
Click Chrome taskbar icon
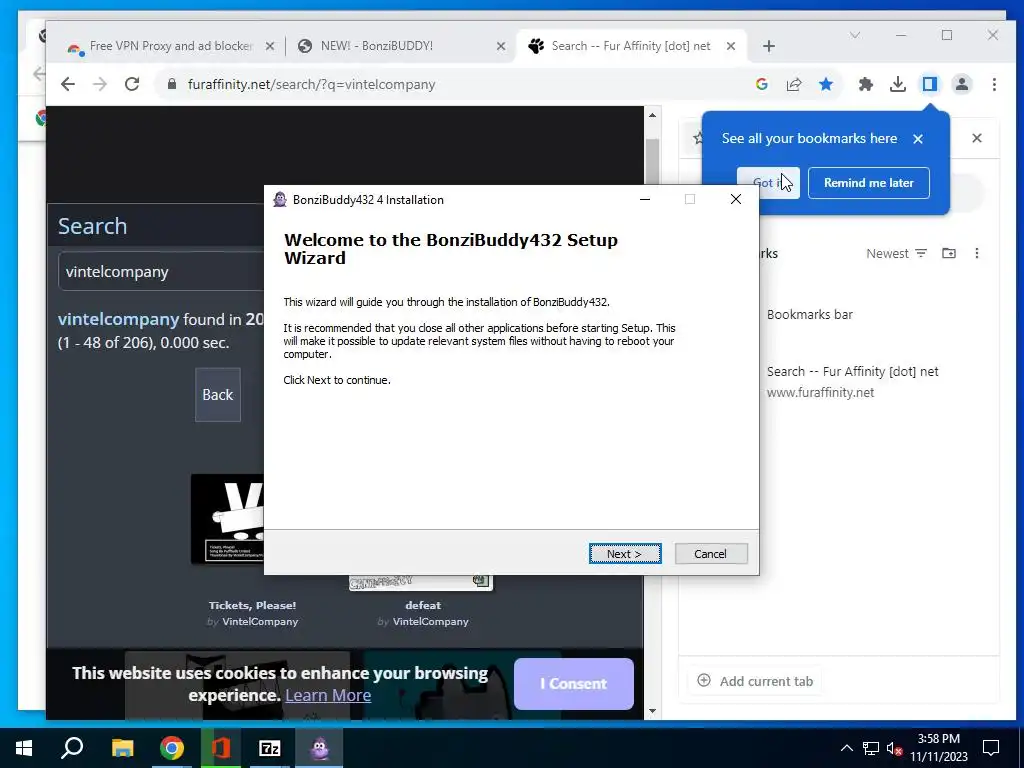click(172, 748)
